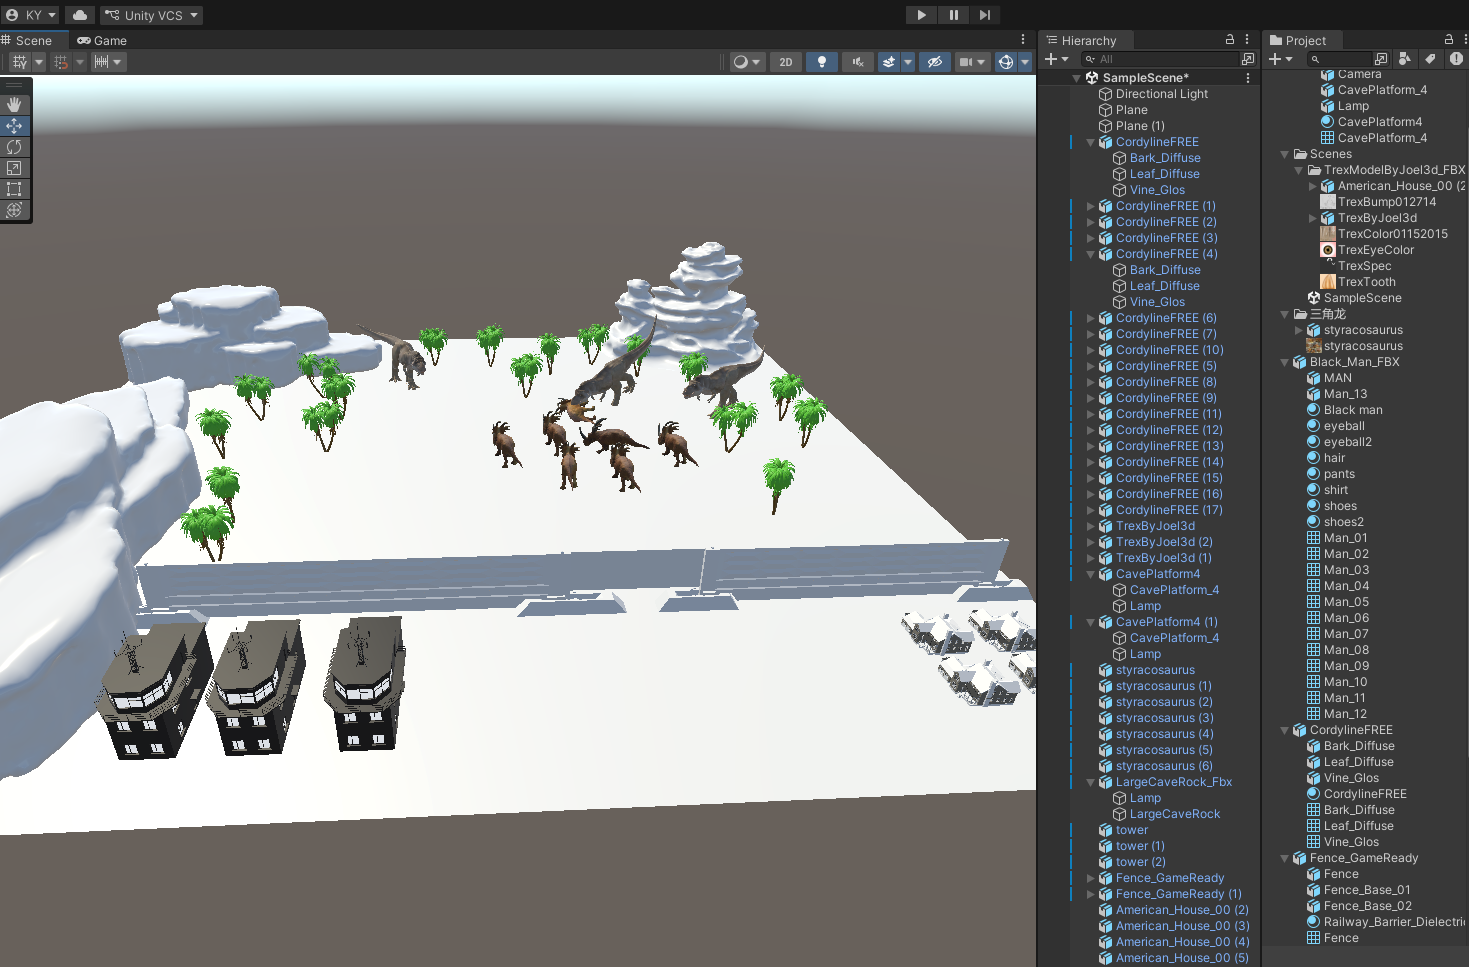Open Project panel three-dot menu
The image size is (1469, 967).
coord(1465,40)
